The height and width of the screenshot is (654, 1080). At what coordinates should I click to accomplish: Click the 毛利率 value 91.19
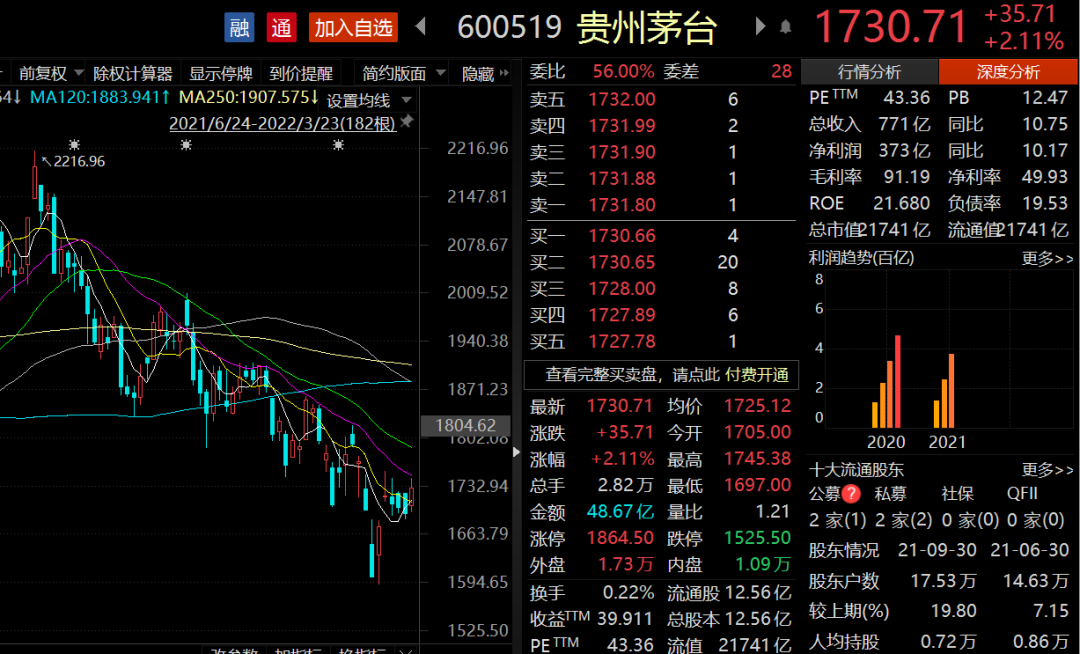point(906,177)
